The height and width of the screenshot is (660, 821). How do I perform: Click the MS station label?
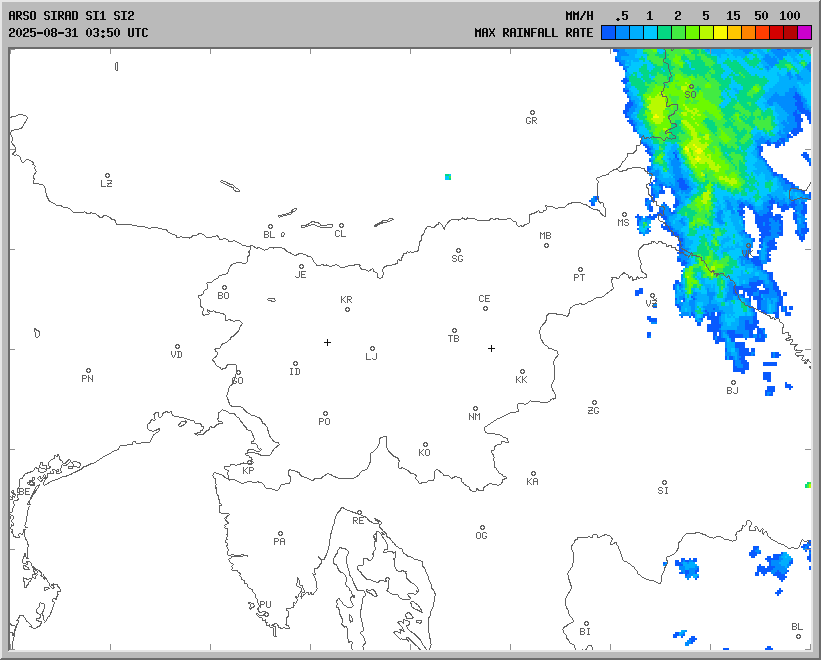pyautogui.click(x=623, y=223)
